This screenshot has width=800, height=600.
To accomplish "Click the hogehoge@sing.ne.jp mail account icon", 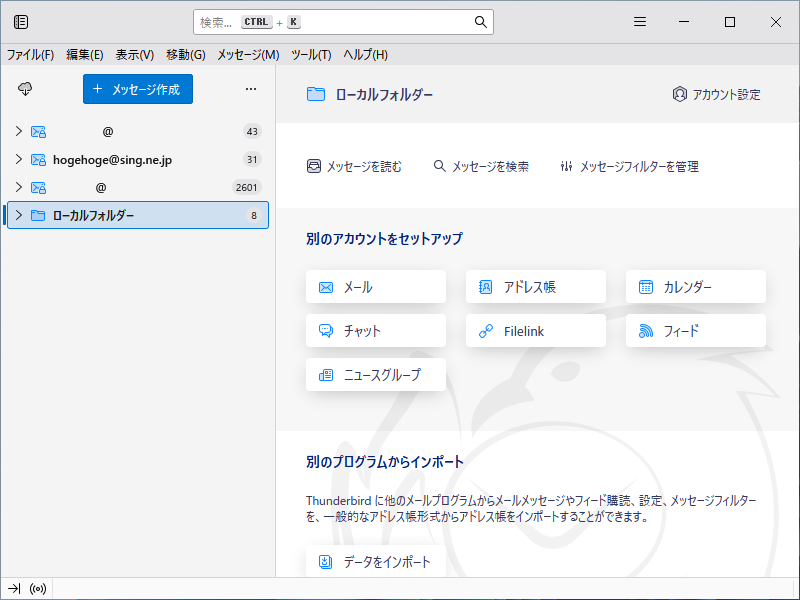I will 38,160.
